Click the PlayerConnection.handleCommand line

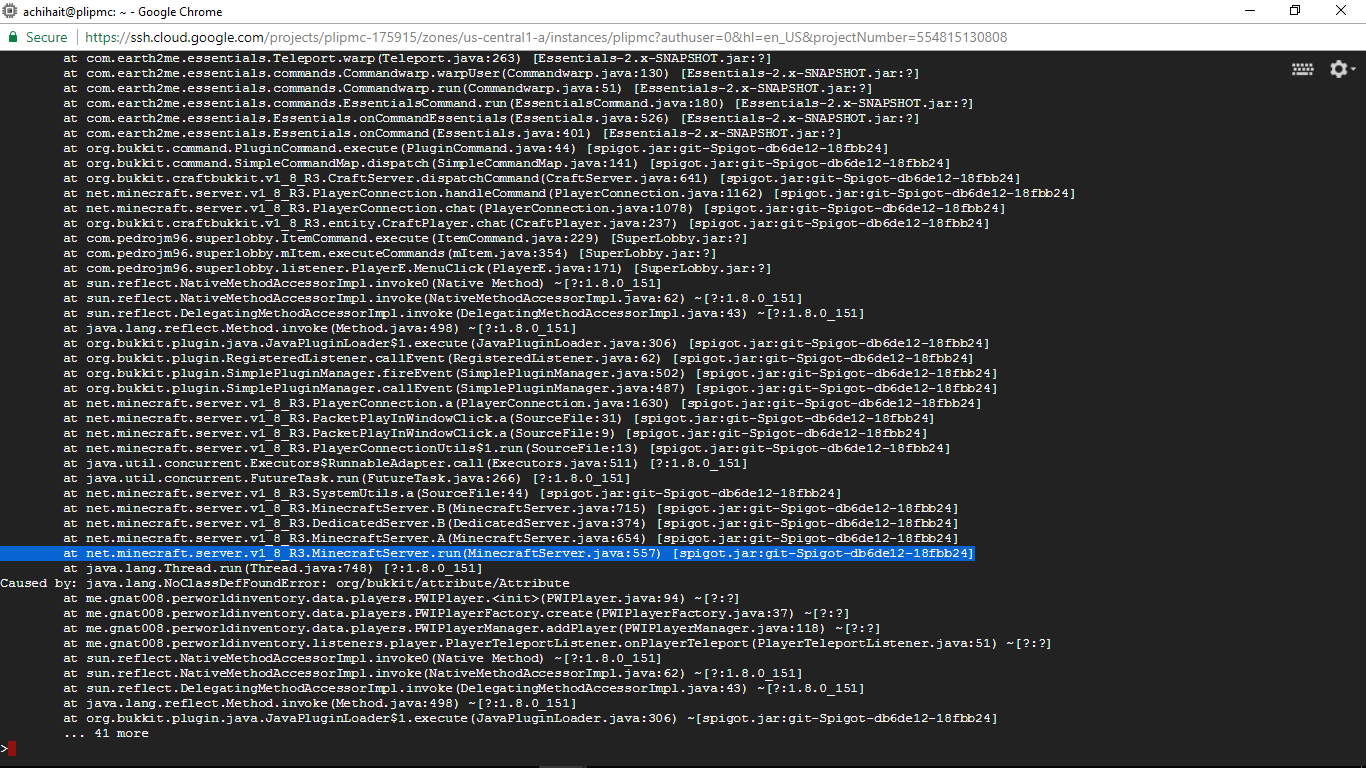[x=569, y=193]
